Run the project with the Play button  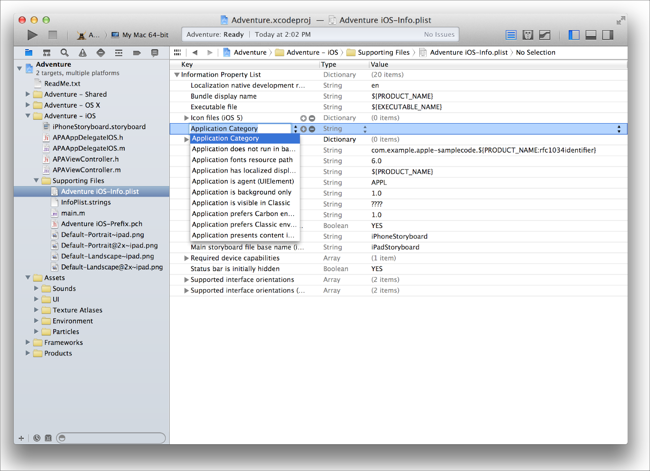click(x=32, y=35)
